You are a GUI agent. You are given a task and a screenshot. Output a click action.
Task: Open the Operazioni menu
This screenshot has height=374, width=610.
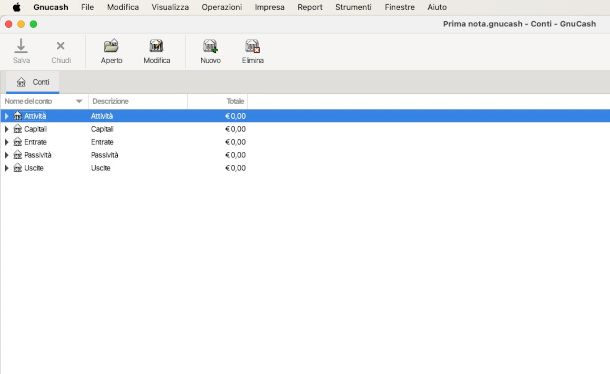coord(222,7)
